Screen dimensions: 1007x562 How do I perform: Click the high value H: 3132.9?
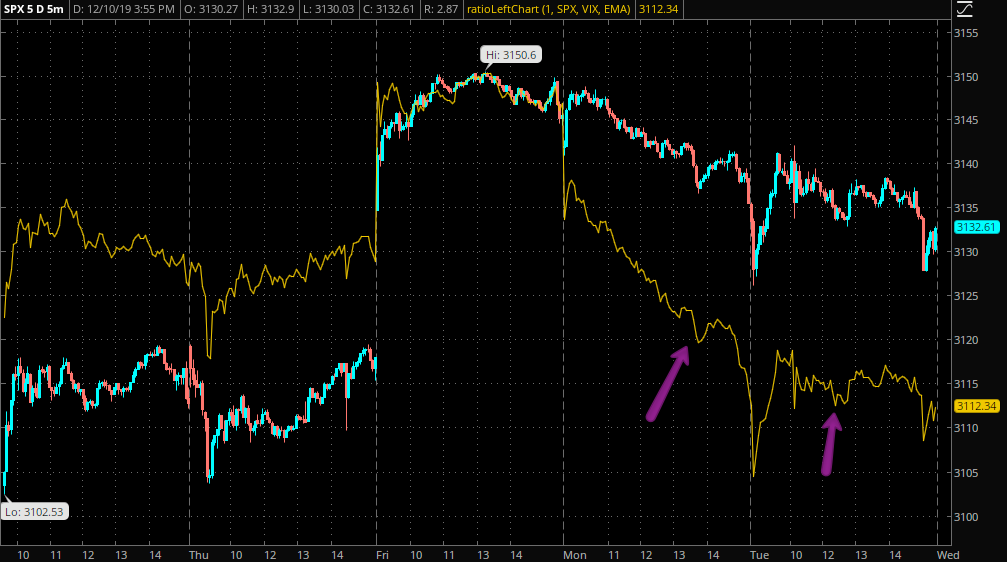(270, 9)
